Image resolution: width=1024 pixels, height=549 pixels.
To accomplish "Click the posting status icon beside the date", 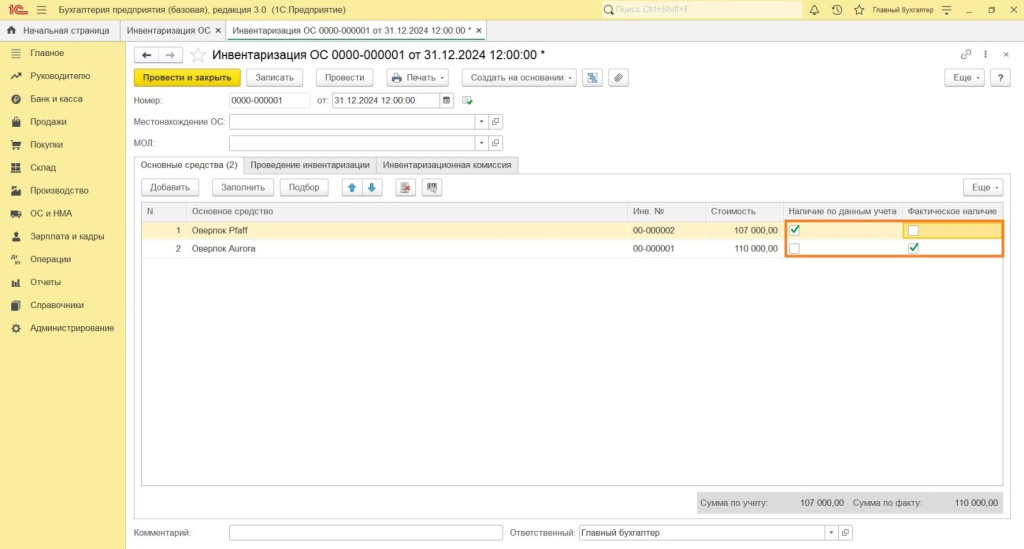I will [x=467, y=101].
